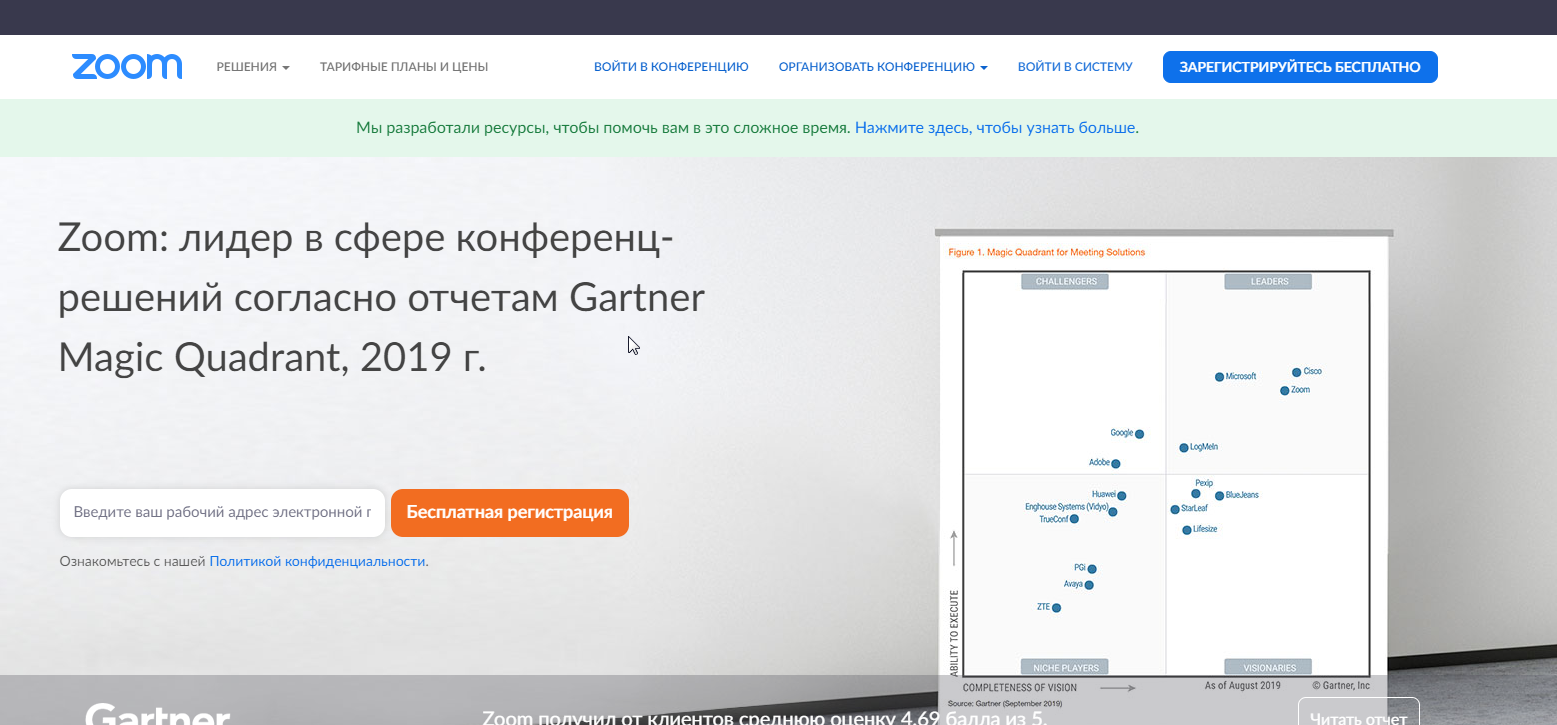1557x725 pixels.
Task: Click the CHALLENGERS label in the chart
Action: point(1066,282)
